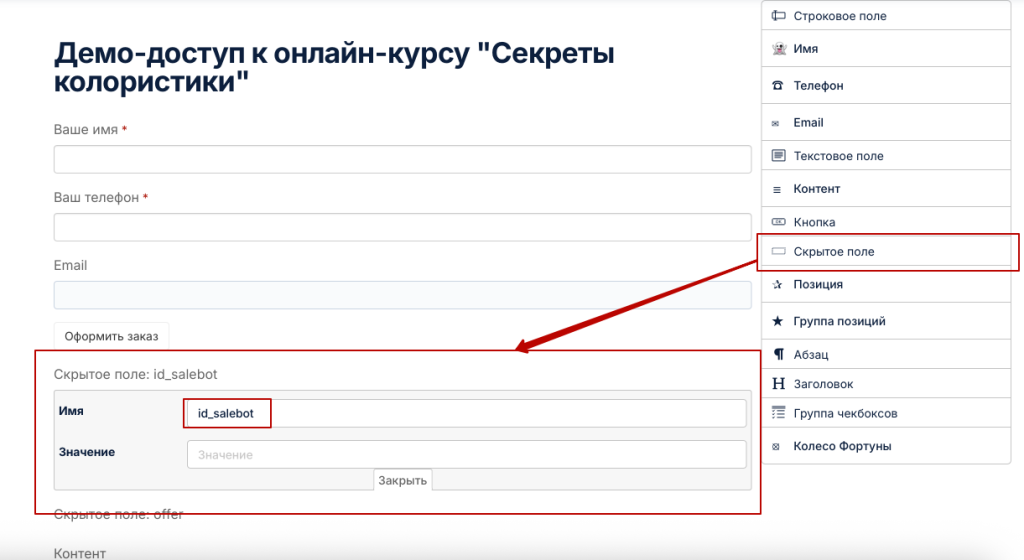Click the outlined star icon beside Позиция

tap(777, 285)
